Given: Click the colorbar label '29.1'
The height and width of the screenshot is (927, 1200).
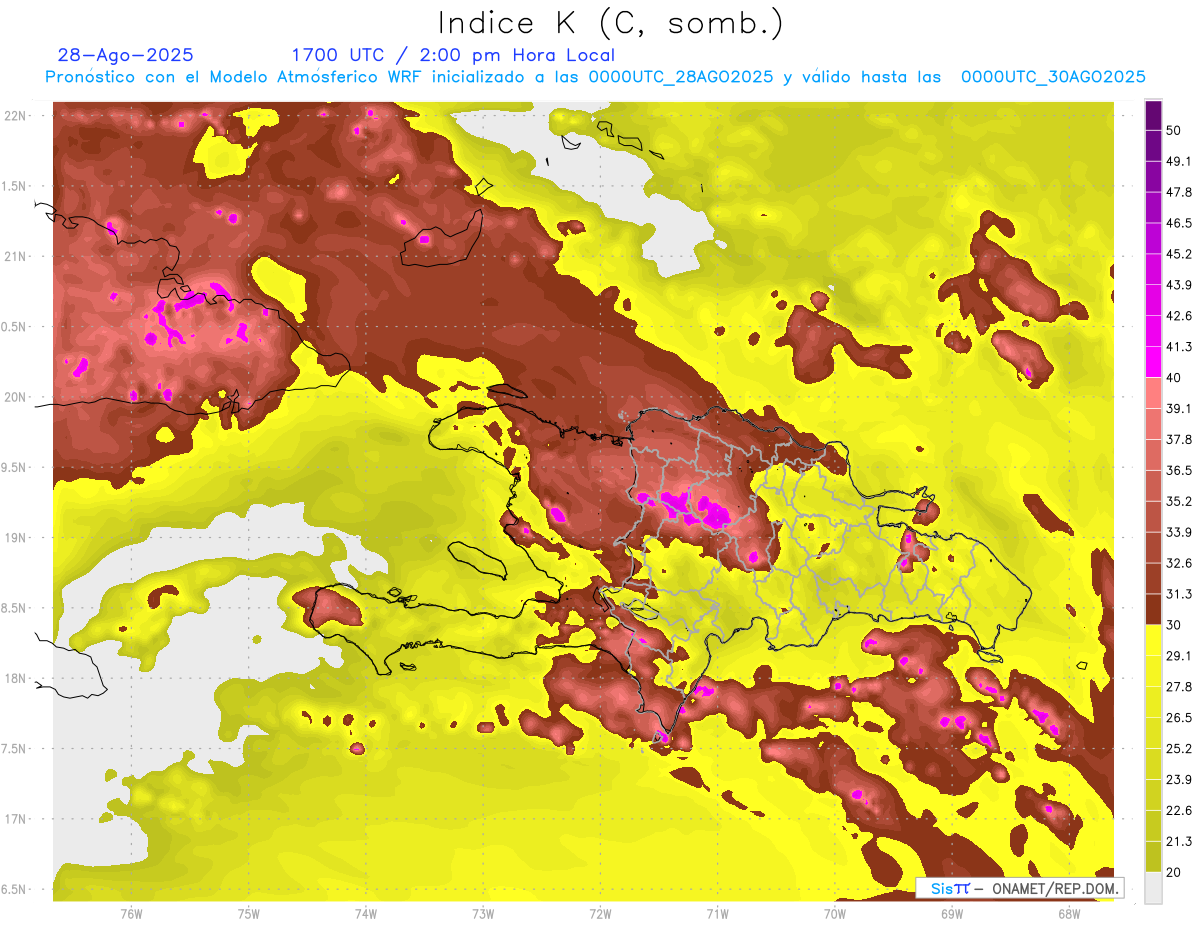Looking at the screenshot, I should [x=1179, y=655].
